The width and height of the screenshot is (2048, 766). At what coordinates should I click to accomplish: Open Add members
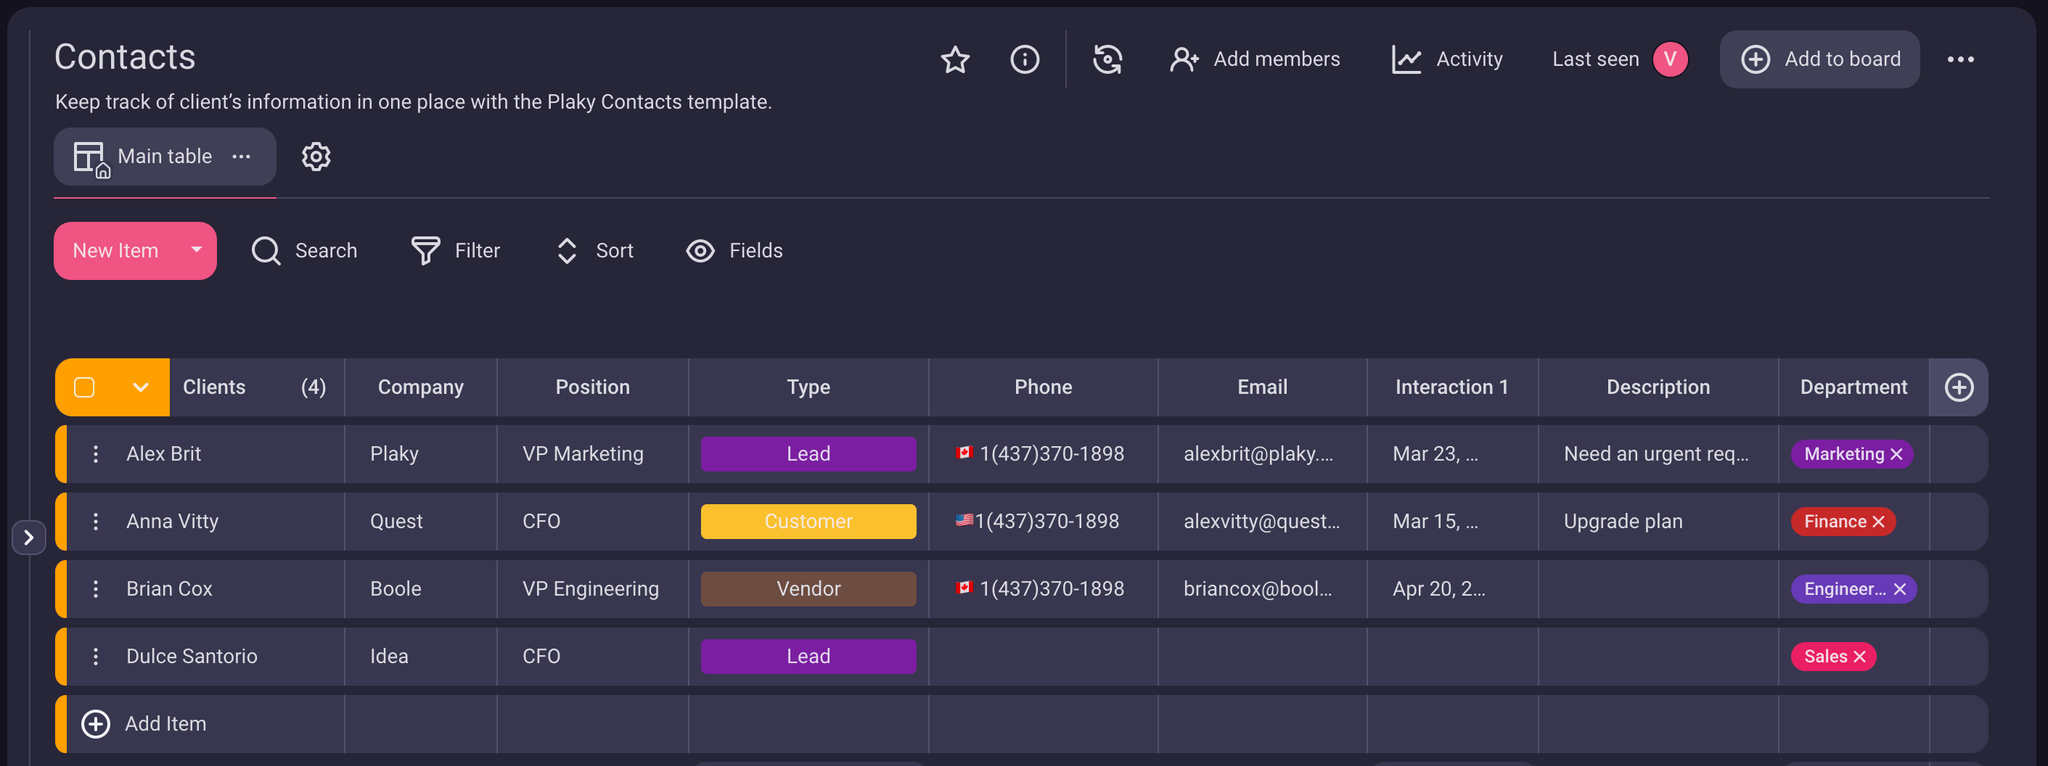[1254, 60]
